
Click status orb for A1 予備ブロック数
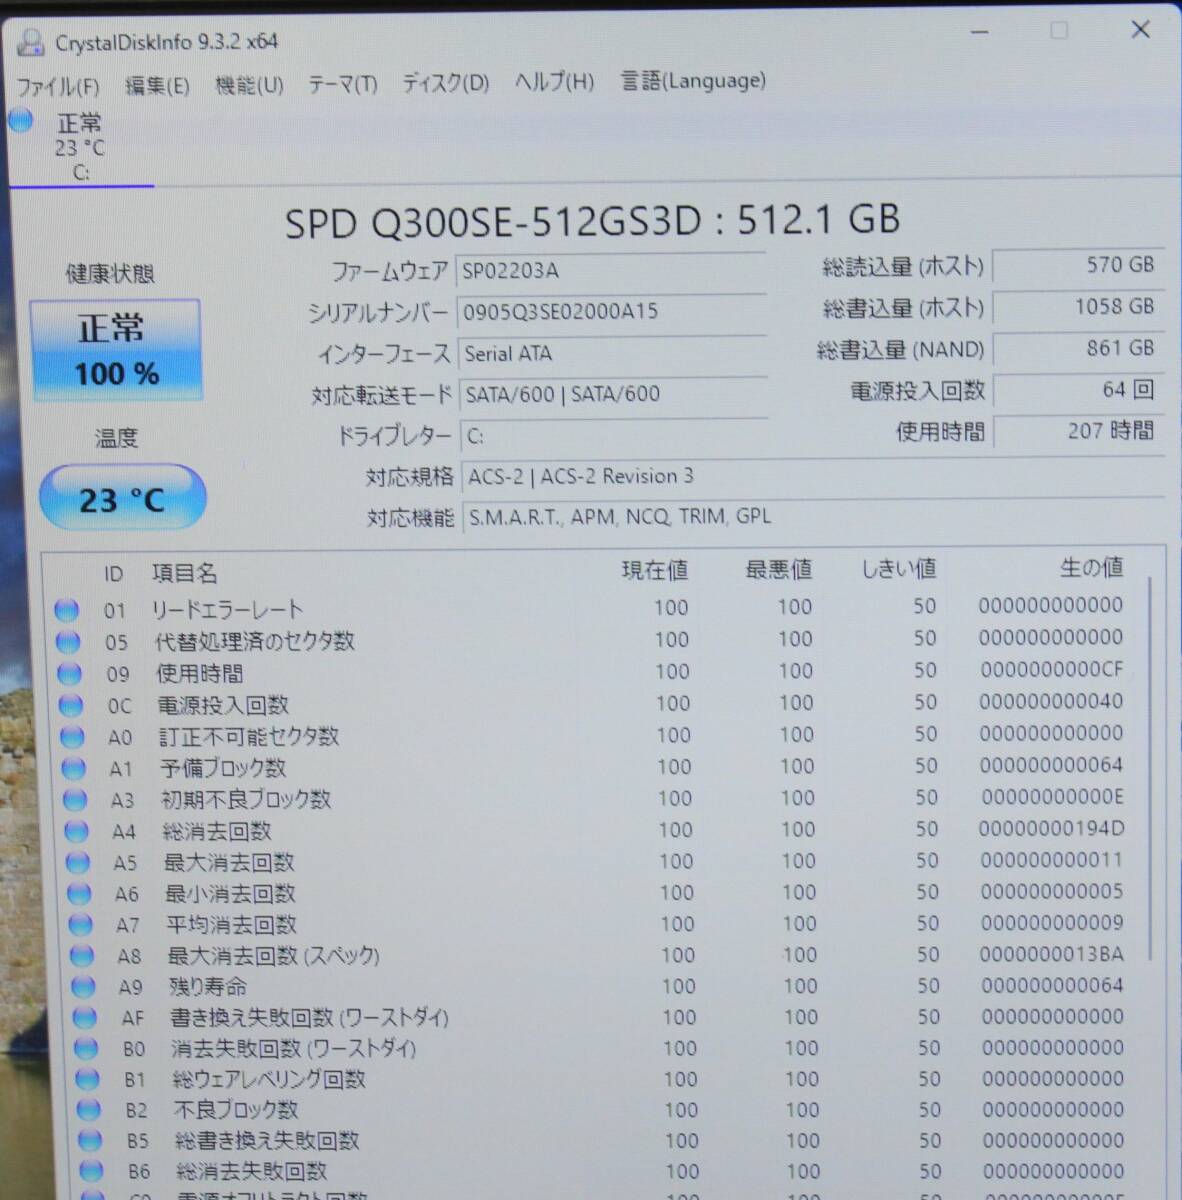[x=73, y=769]
